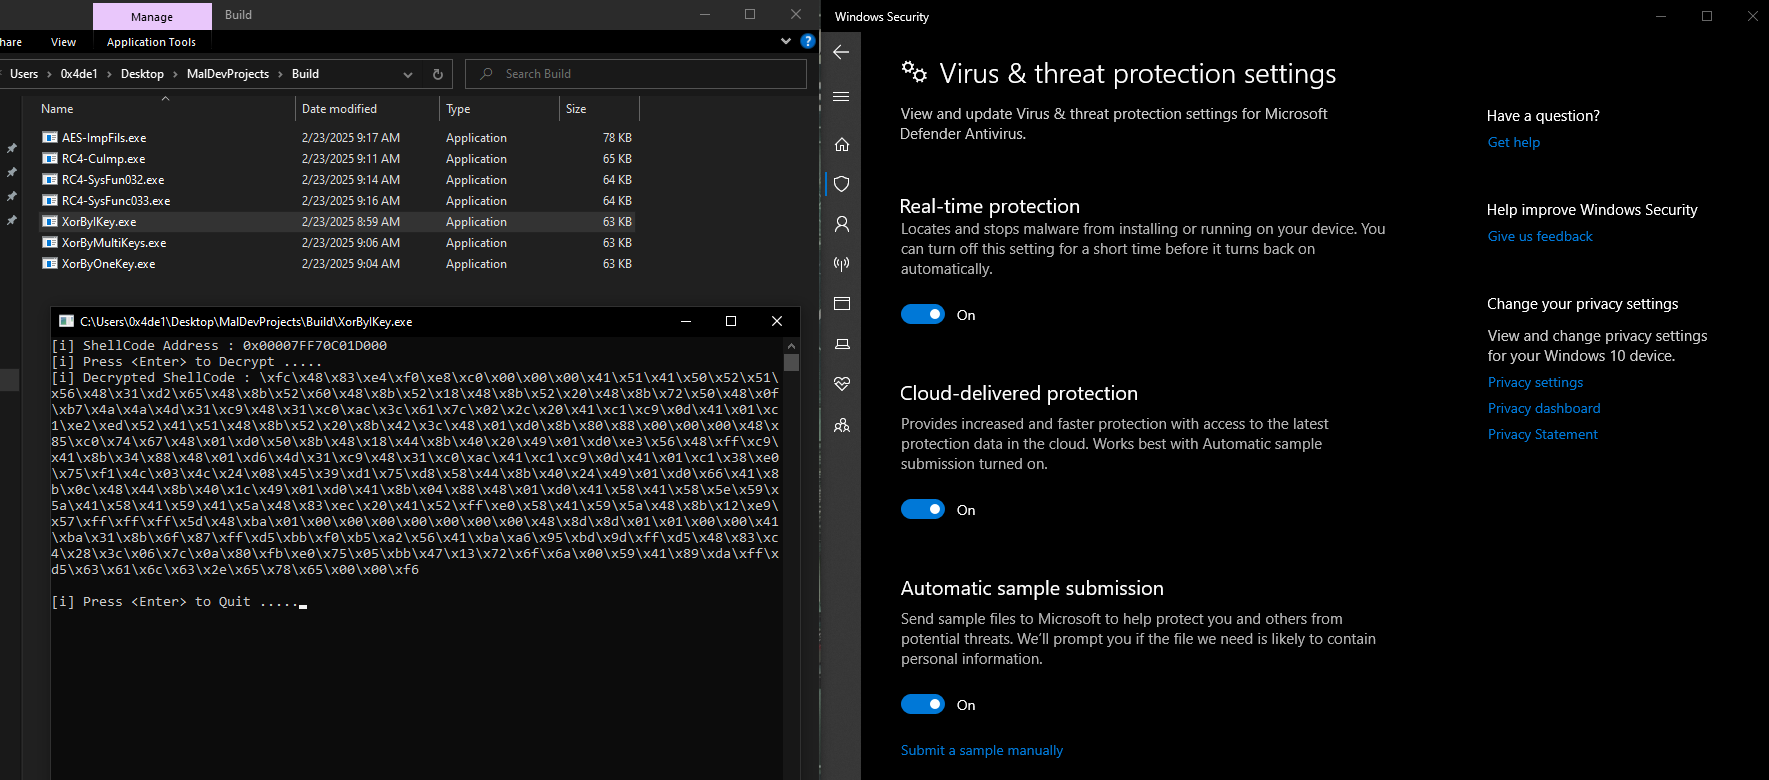Open App & browser control icon
Viewport: 1769px width, 780px height.
(x=842, y=304)
